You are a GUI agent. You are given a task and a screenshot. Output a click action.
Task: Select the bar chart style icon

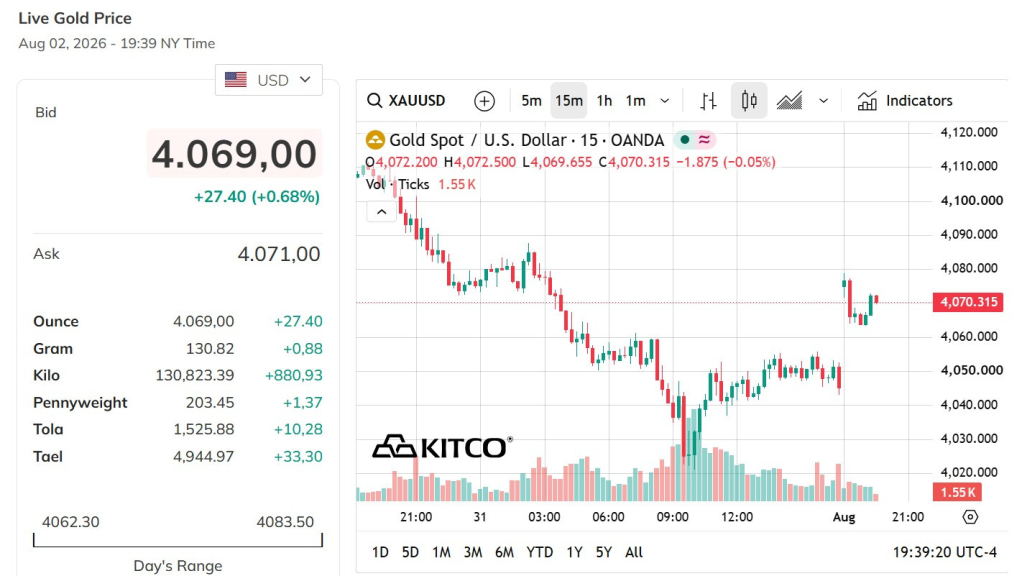[708, 101]
